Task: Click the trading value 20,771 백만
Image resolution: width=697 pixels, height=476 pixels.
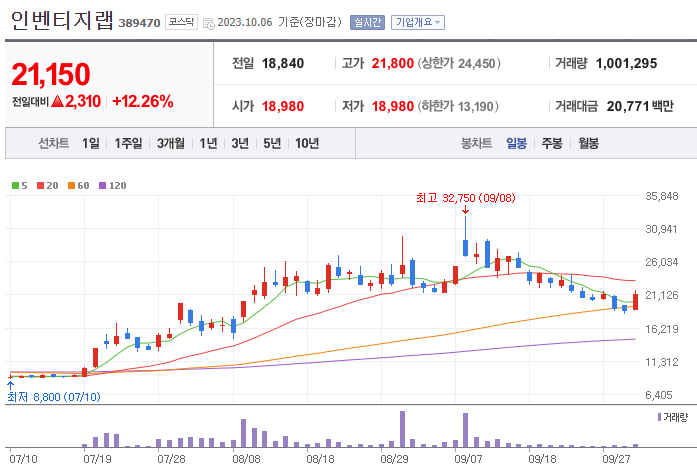Action: coord(640,106)
